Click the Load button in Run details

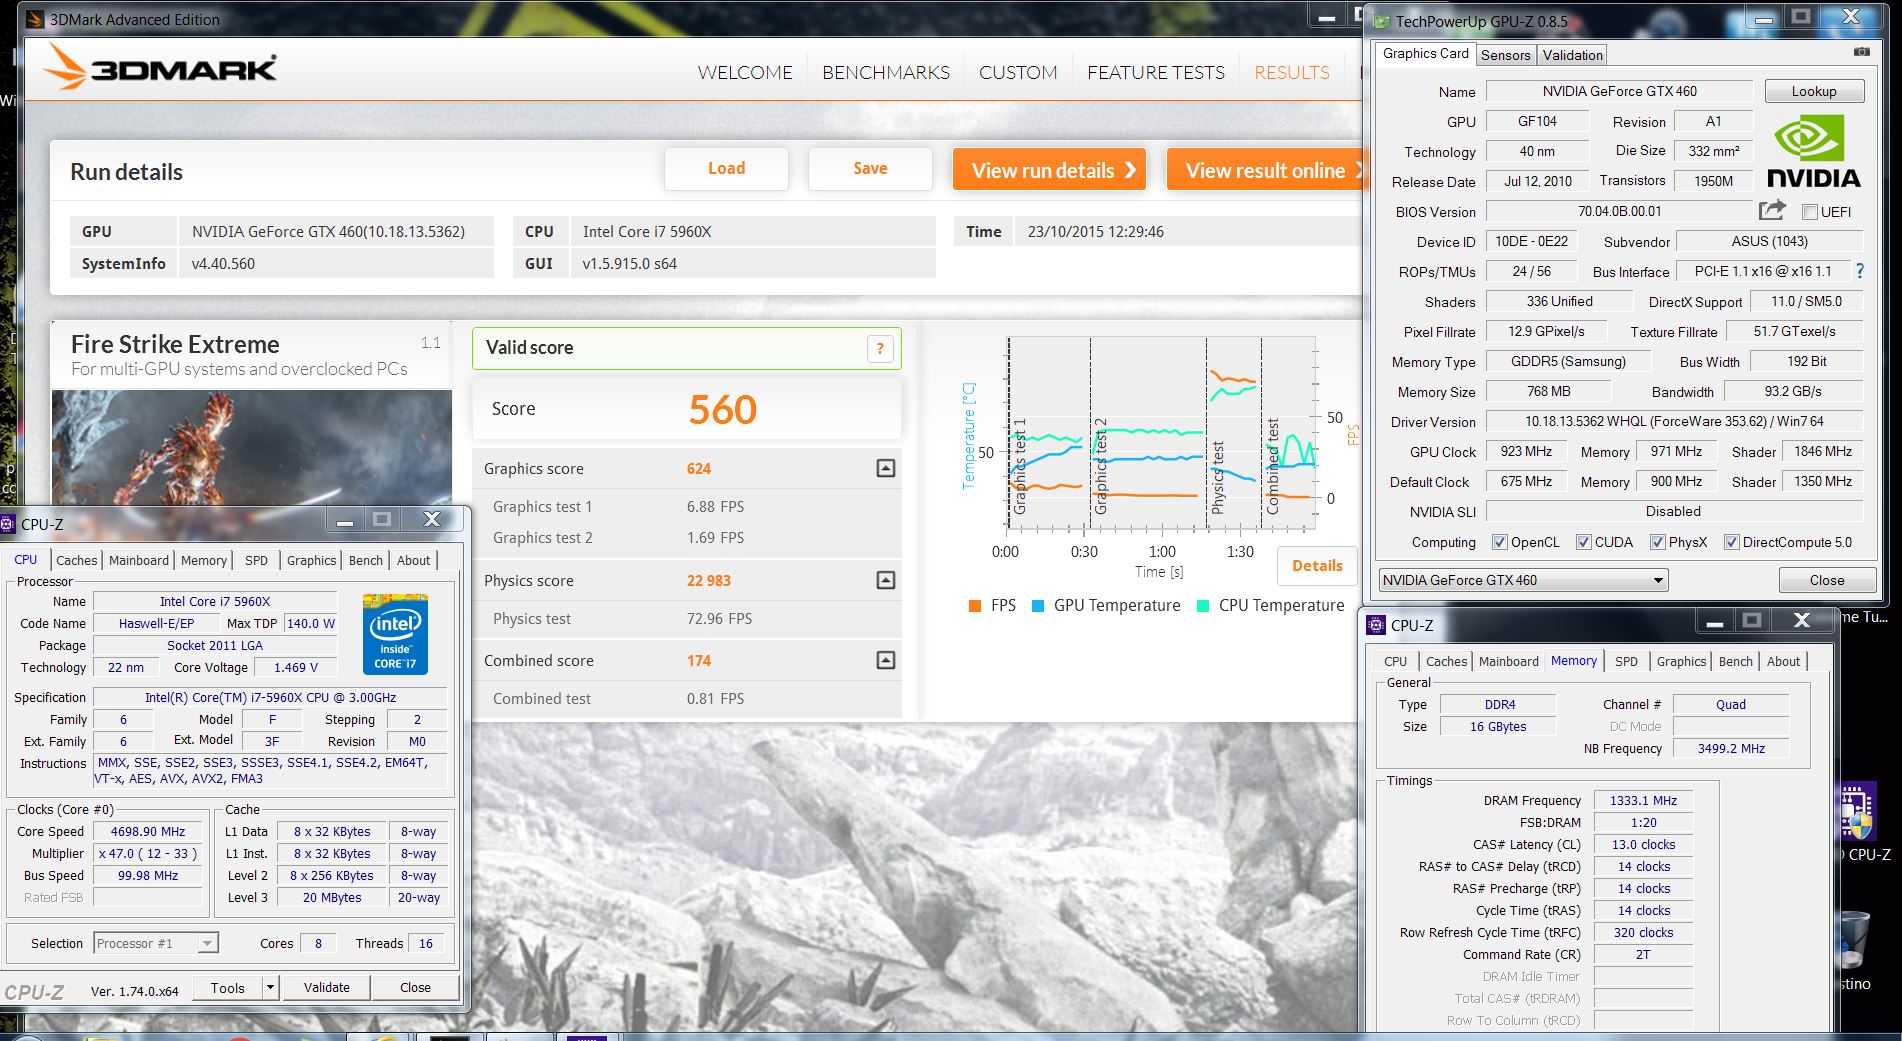(x=726, y=168)
